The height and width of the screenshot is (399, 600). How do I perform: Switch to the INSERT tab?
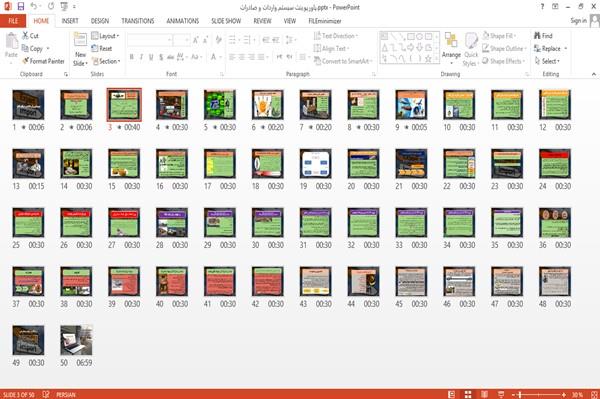[70, 21]
